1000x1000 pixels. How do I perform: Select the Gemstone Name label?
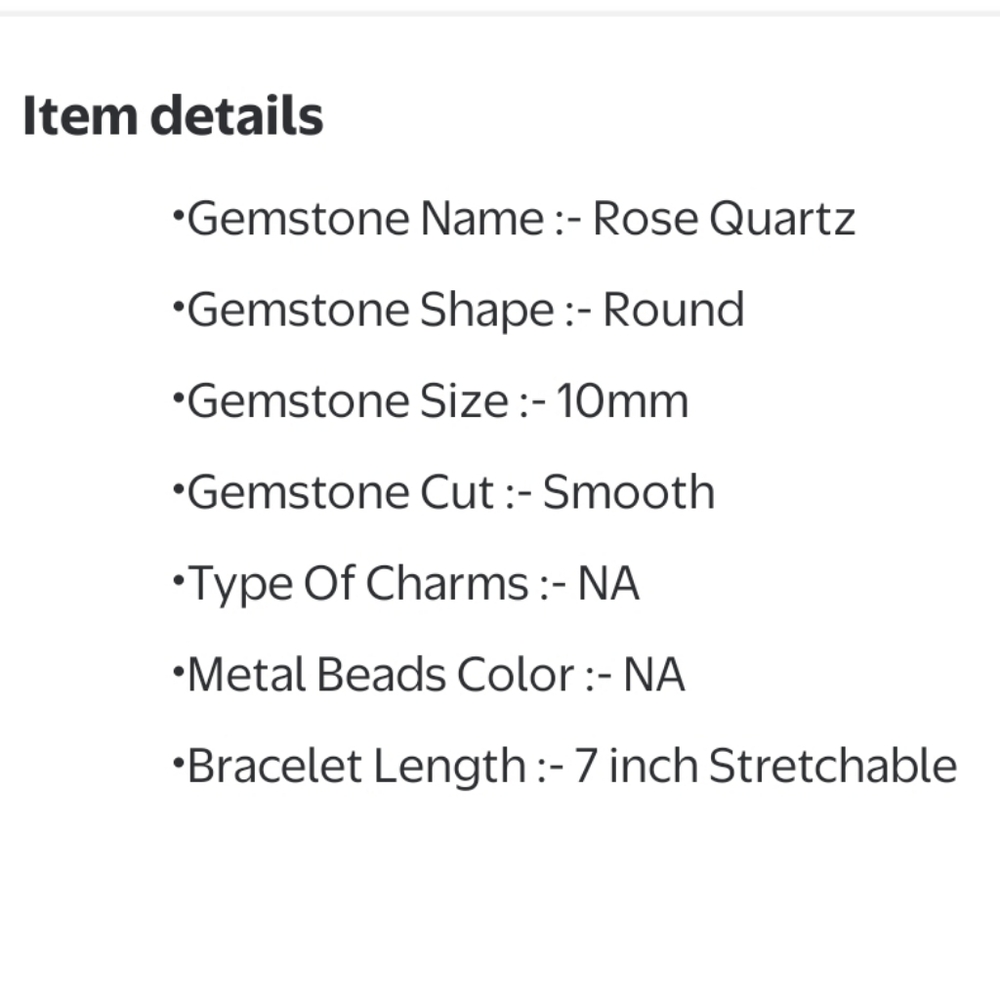[366, 218]
